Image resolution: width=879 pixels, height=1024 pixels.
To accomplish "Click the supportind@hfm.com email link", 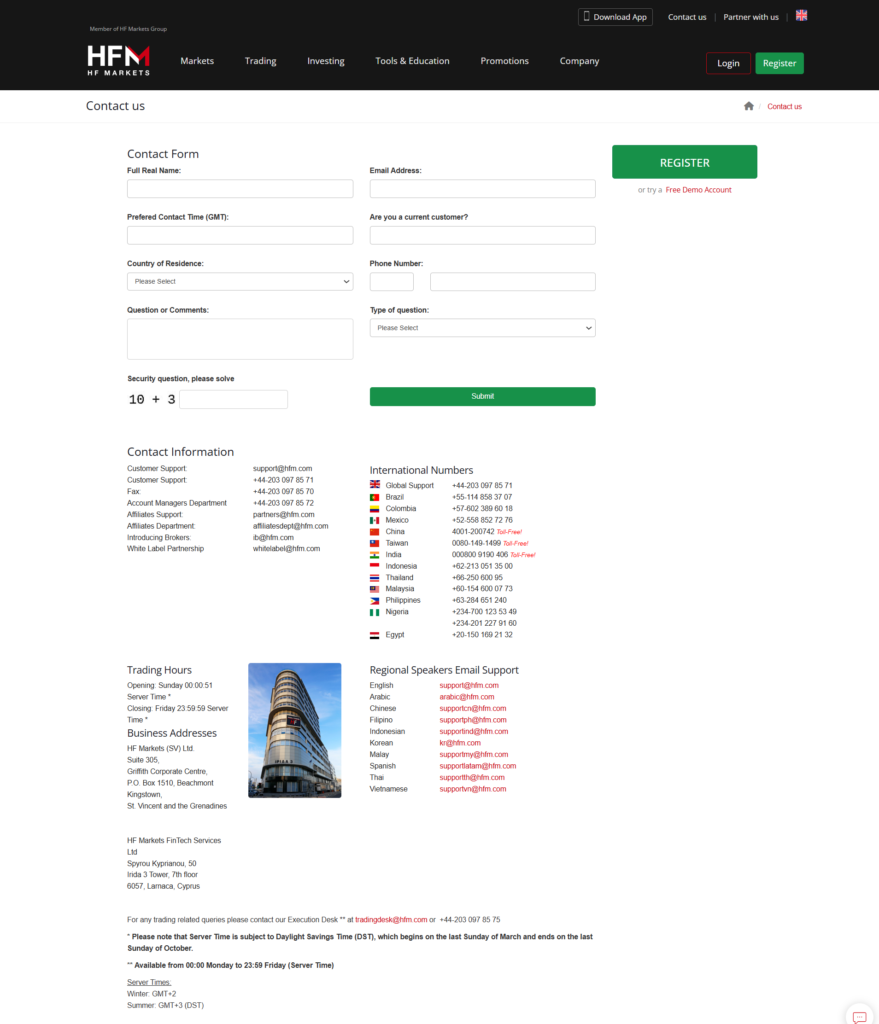I will [x=473, y=731].
